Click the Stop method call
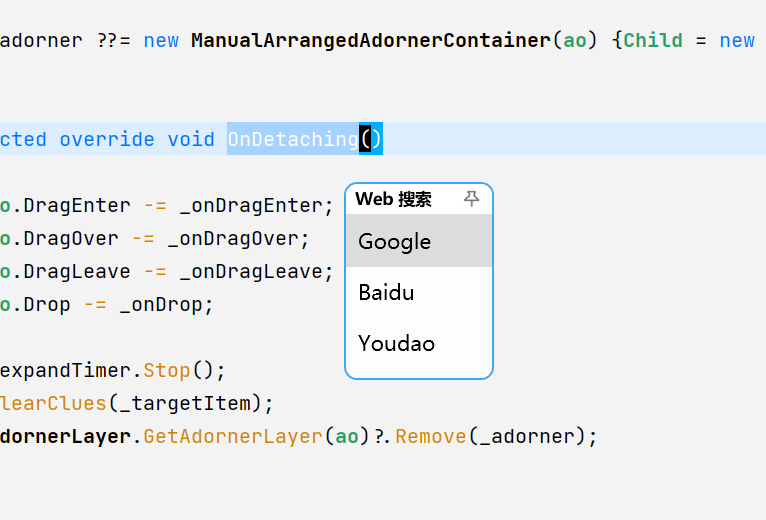Viewport: 766px width, 520px height. (167, 370)
